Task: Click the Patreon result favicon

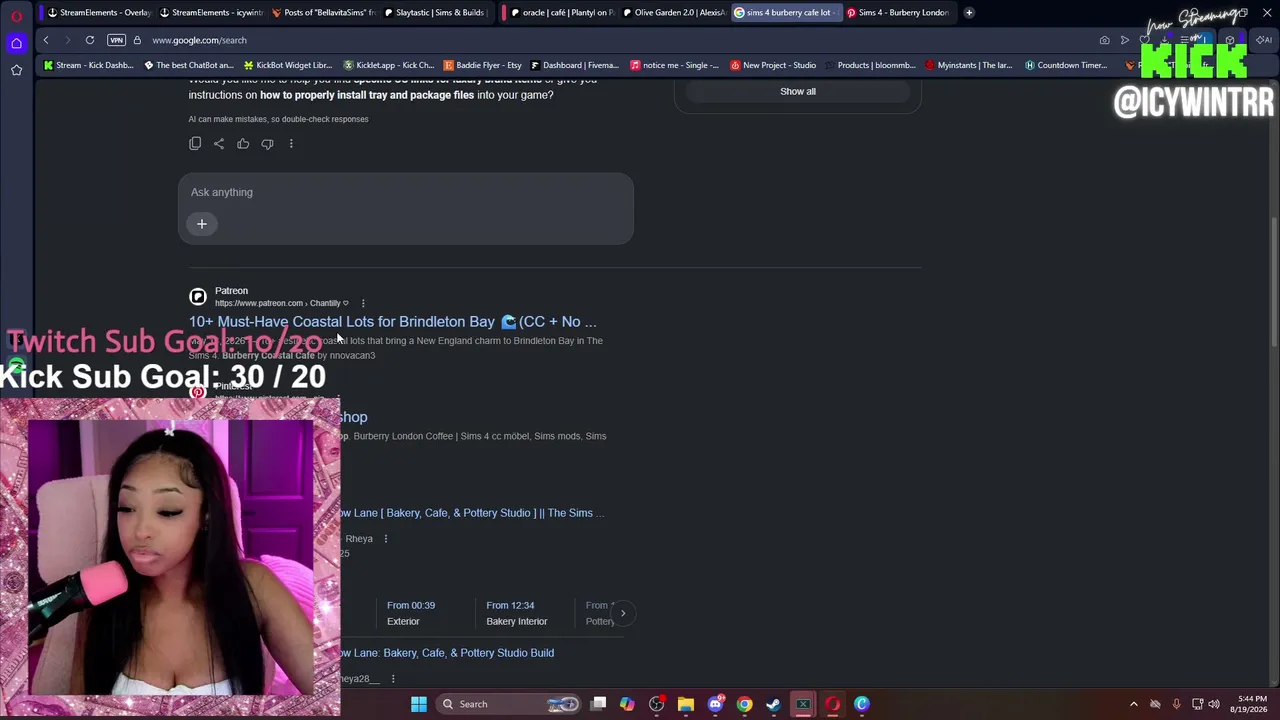Action: [198, 297]
